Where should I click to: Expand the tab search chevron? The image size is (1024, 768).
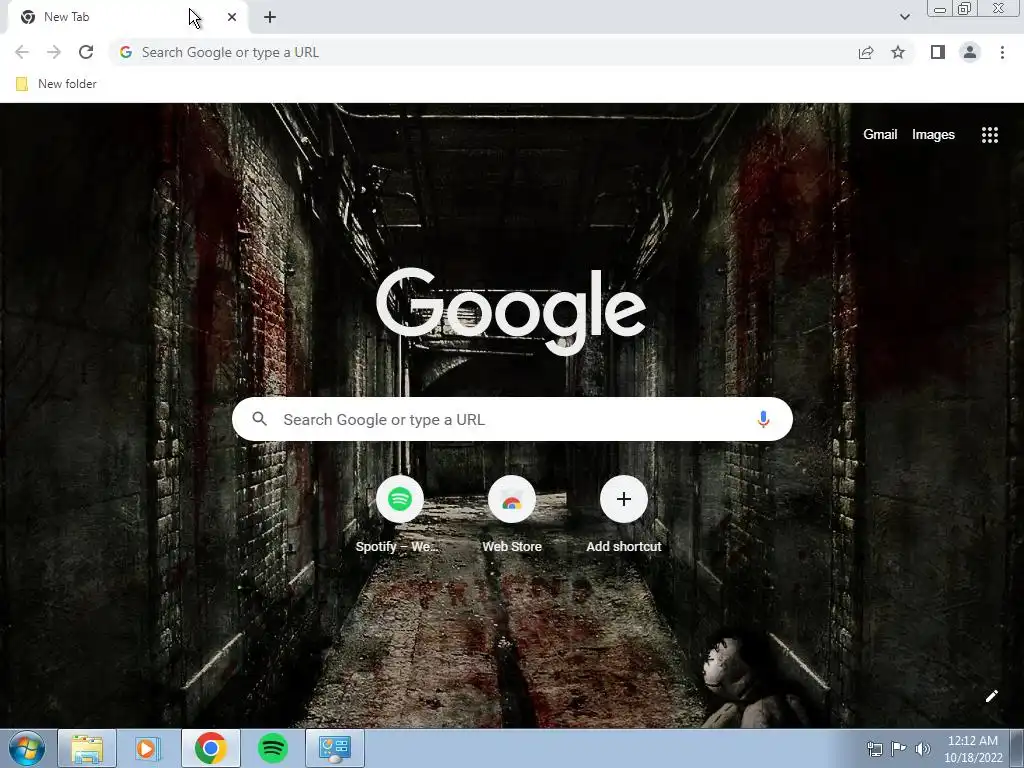coord(904,17)
